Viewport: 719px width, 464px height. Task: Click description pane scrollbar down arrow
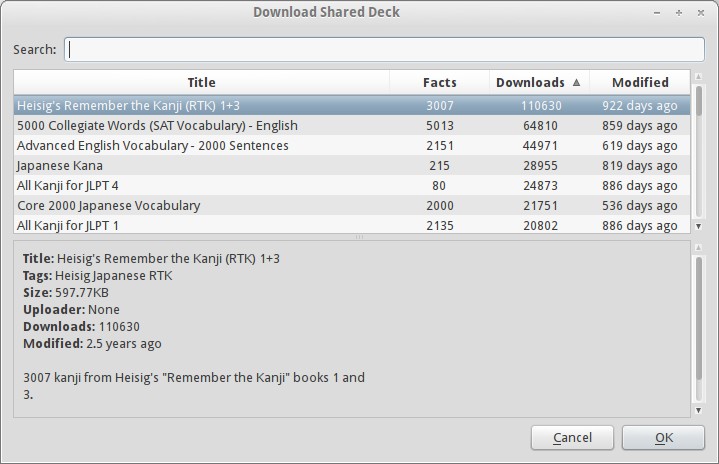698,410
